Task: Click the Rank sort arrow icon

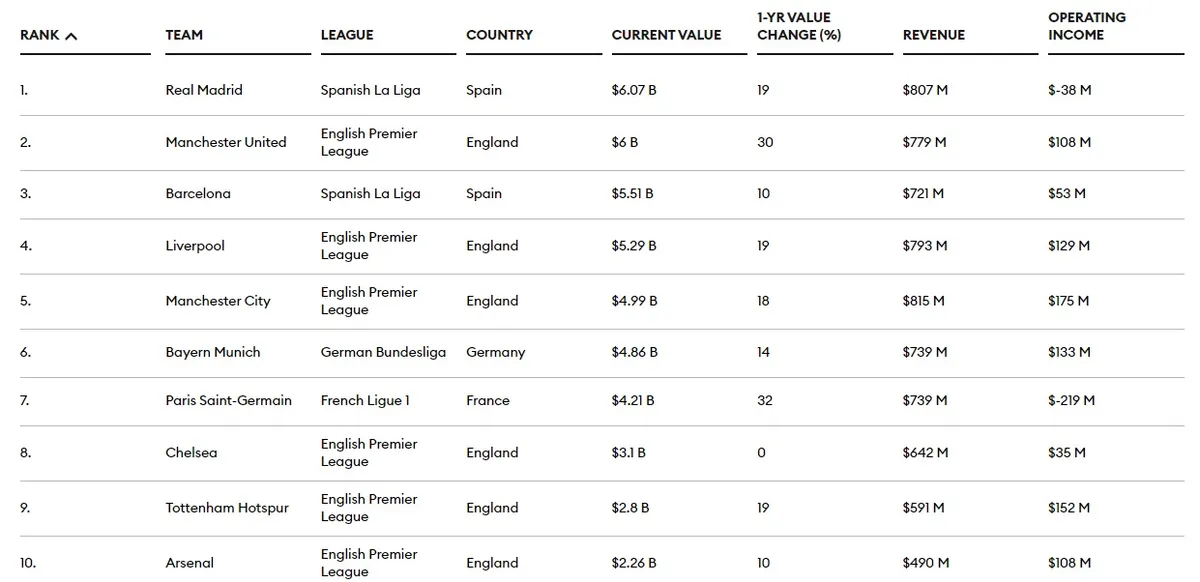Action: [71, 36]
